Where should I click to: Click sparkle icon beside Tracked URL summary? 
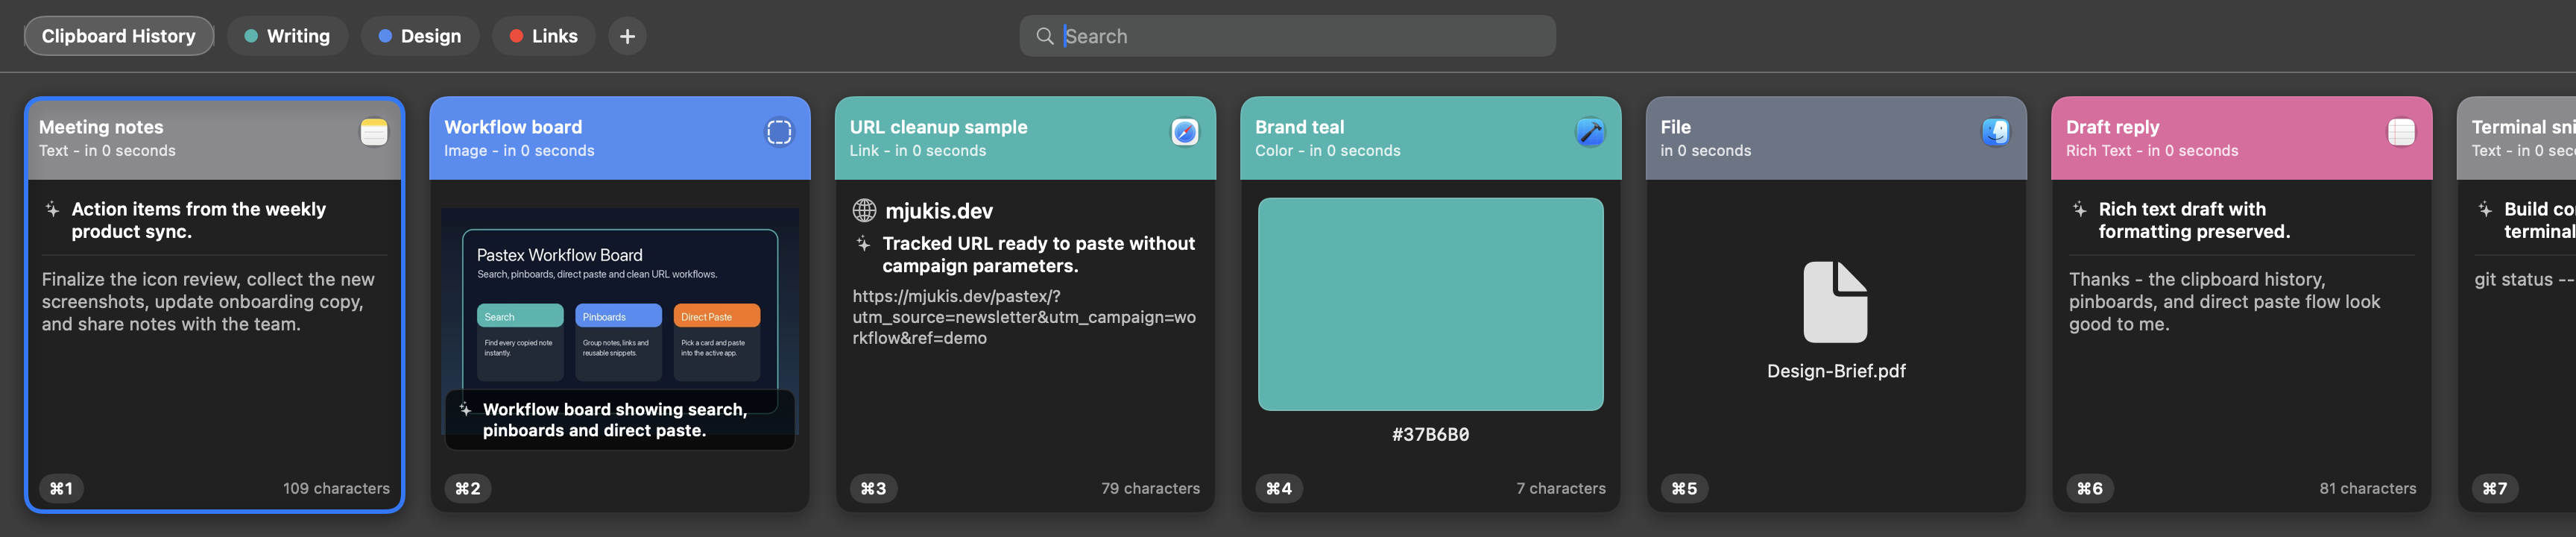(x=863, y=243)
